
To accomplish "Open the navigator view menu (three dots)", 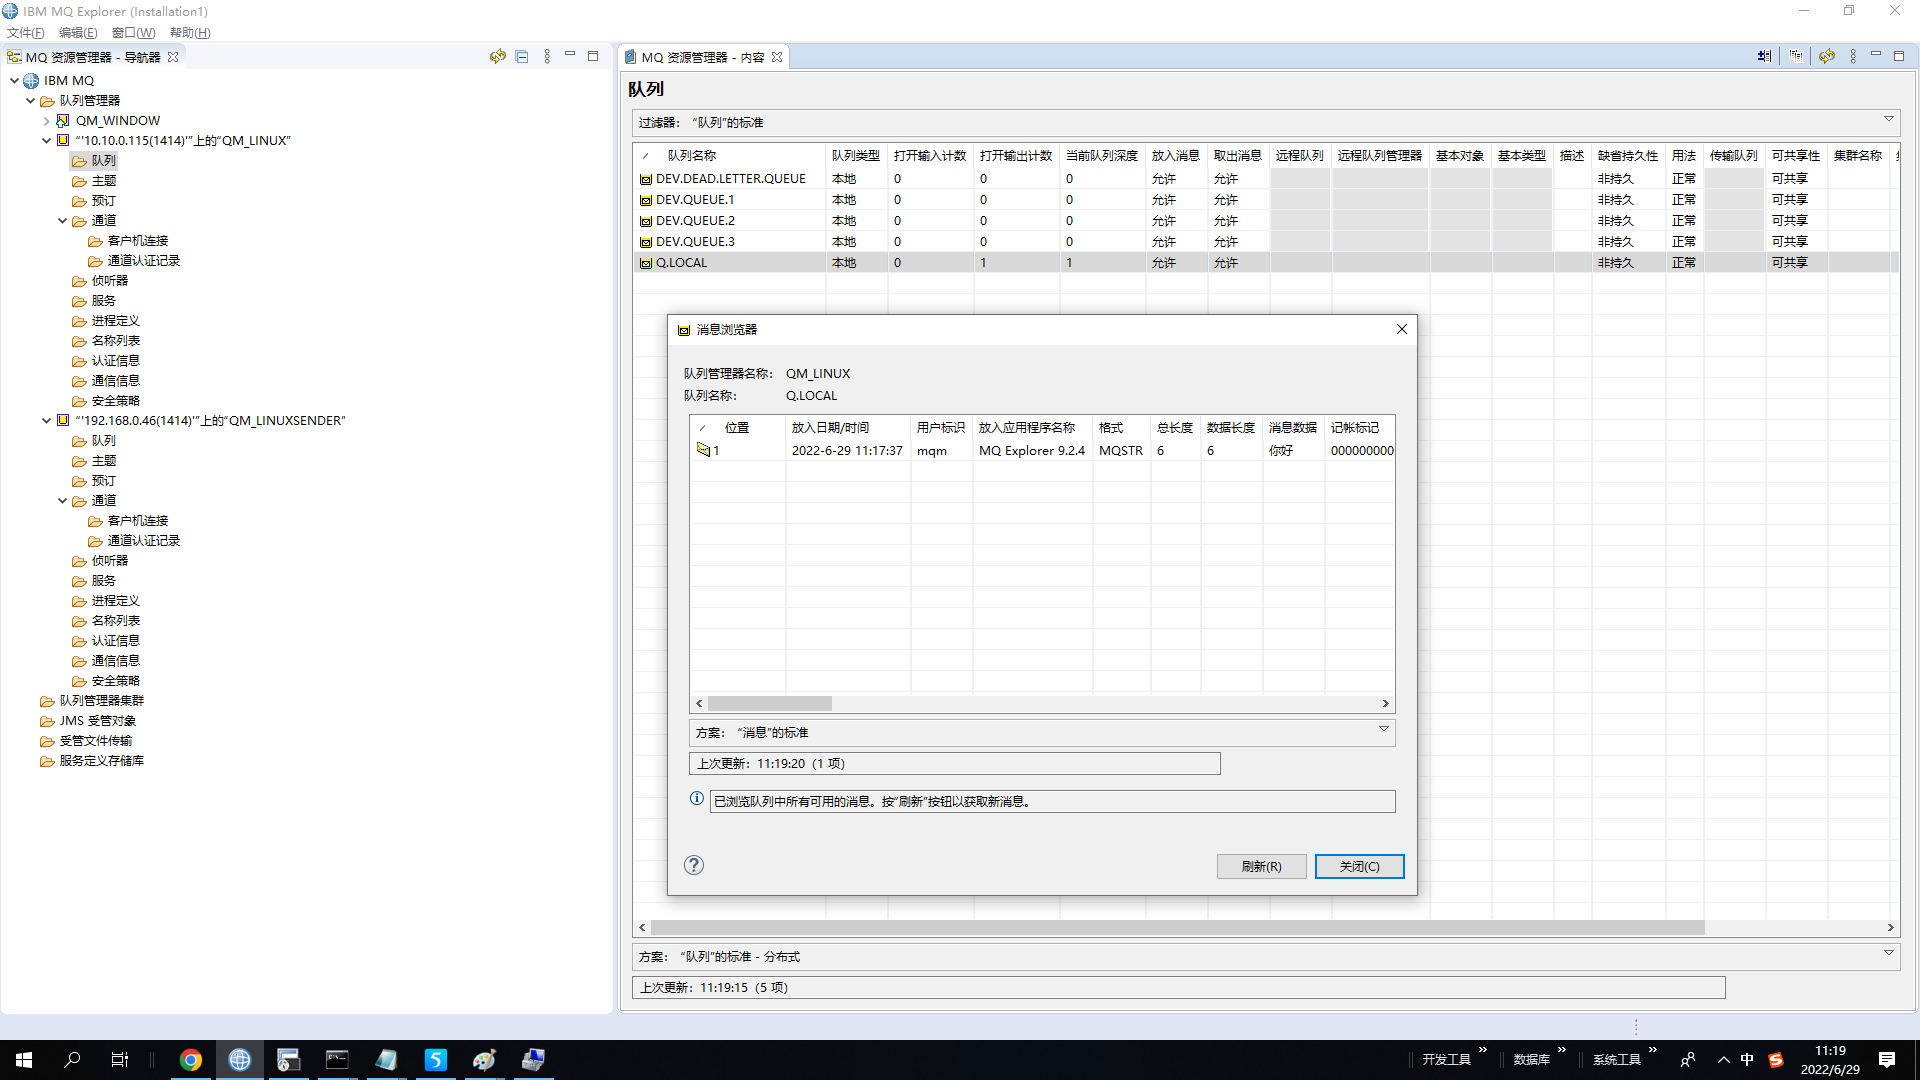I will pos(547,57).
